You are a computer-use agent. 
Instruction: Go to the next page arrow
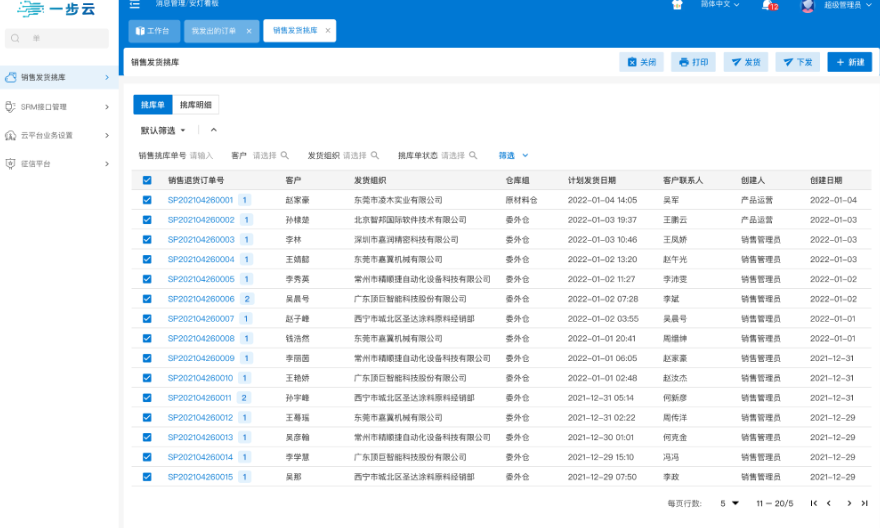(x=849, y=503)
